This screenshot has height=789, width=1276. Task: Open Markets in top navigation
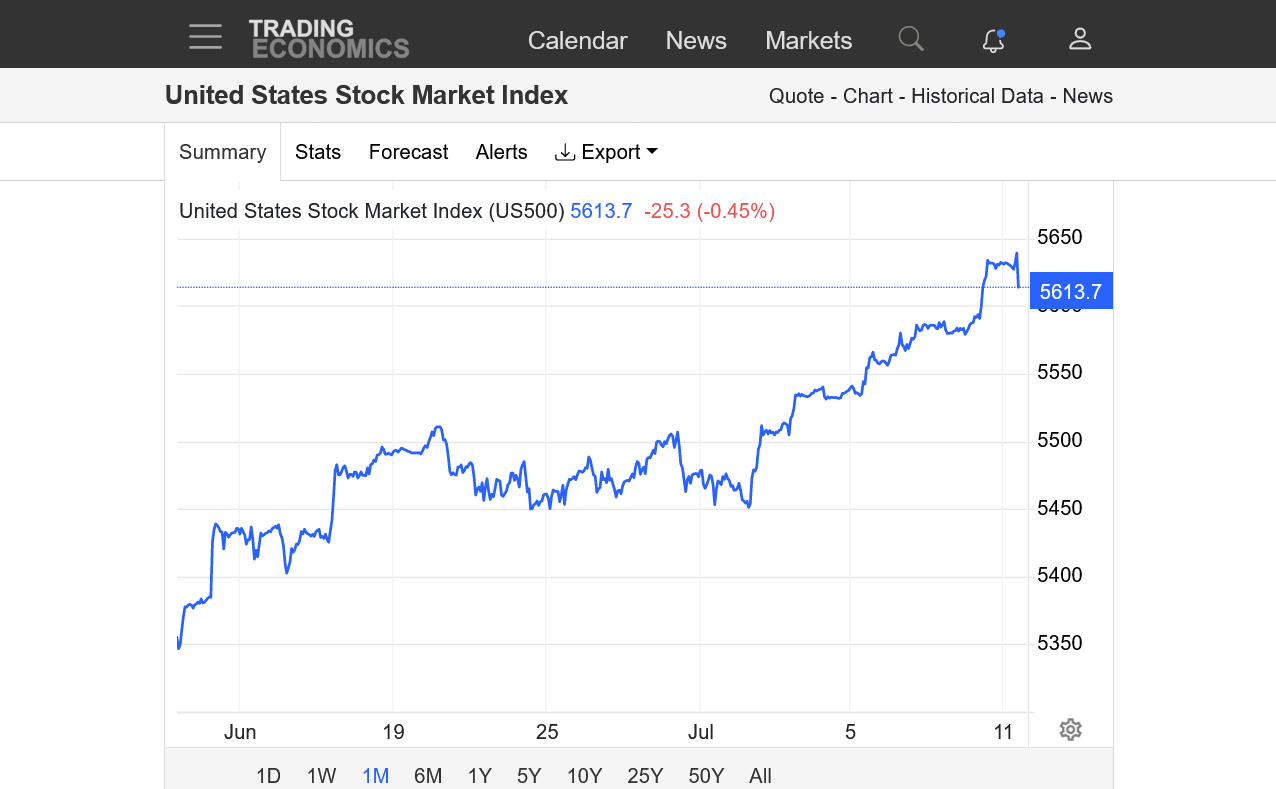click(809, 40)
